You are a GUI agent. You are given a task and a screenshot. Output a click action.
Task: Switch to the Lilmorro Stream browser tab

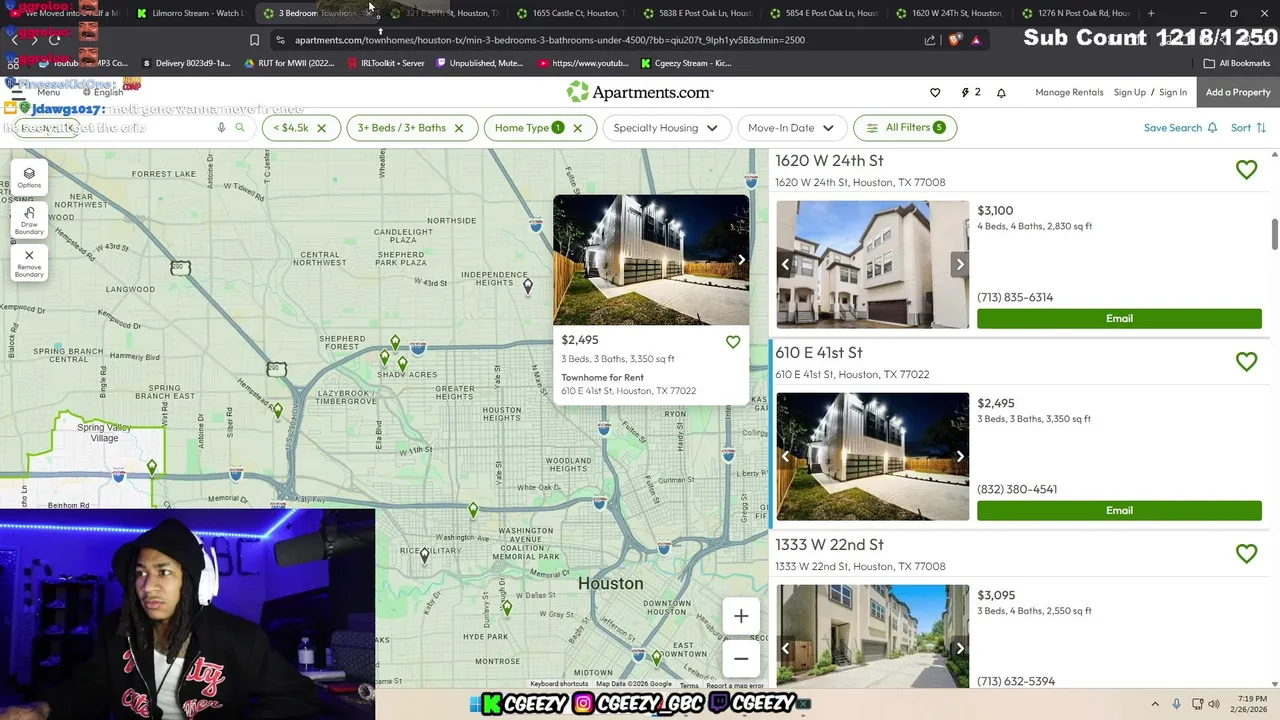(190, 13)
